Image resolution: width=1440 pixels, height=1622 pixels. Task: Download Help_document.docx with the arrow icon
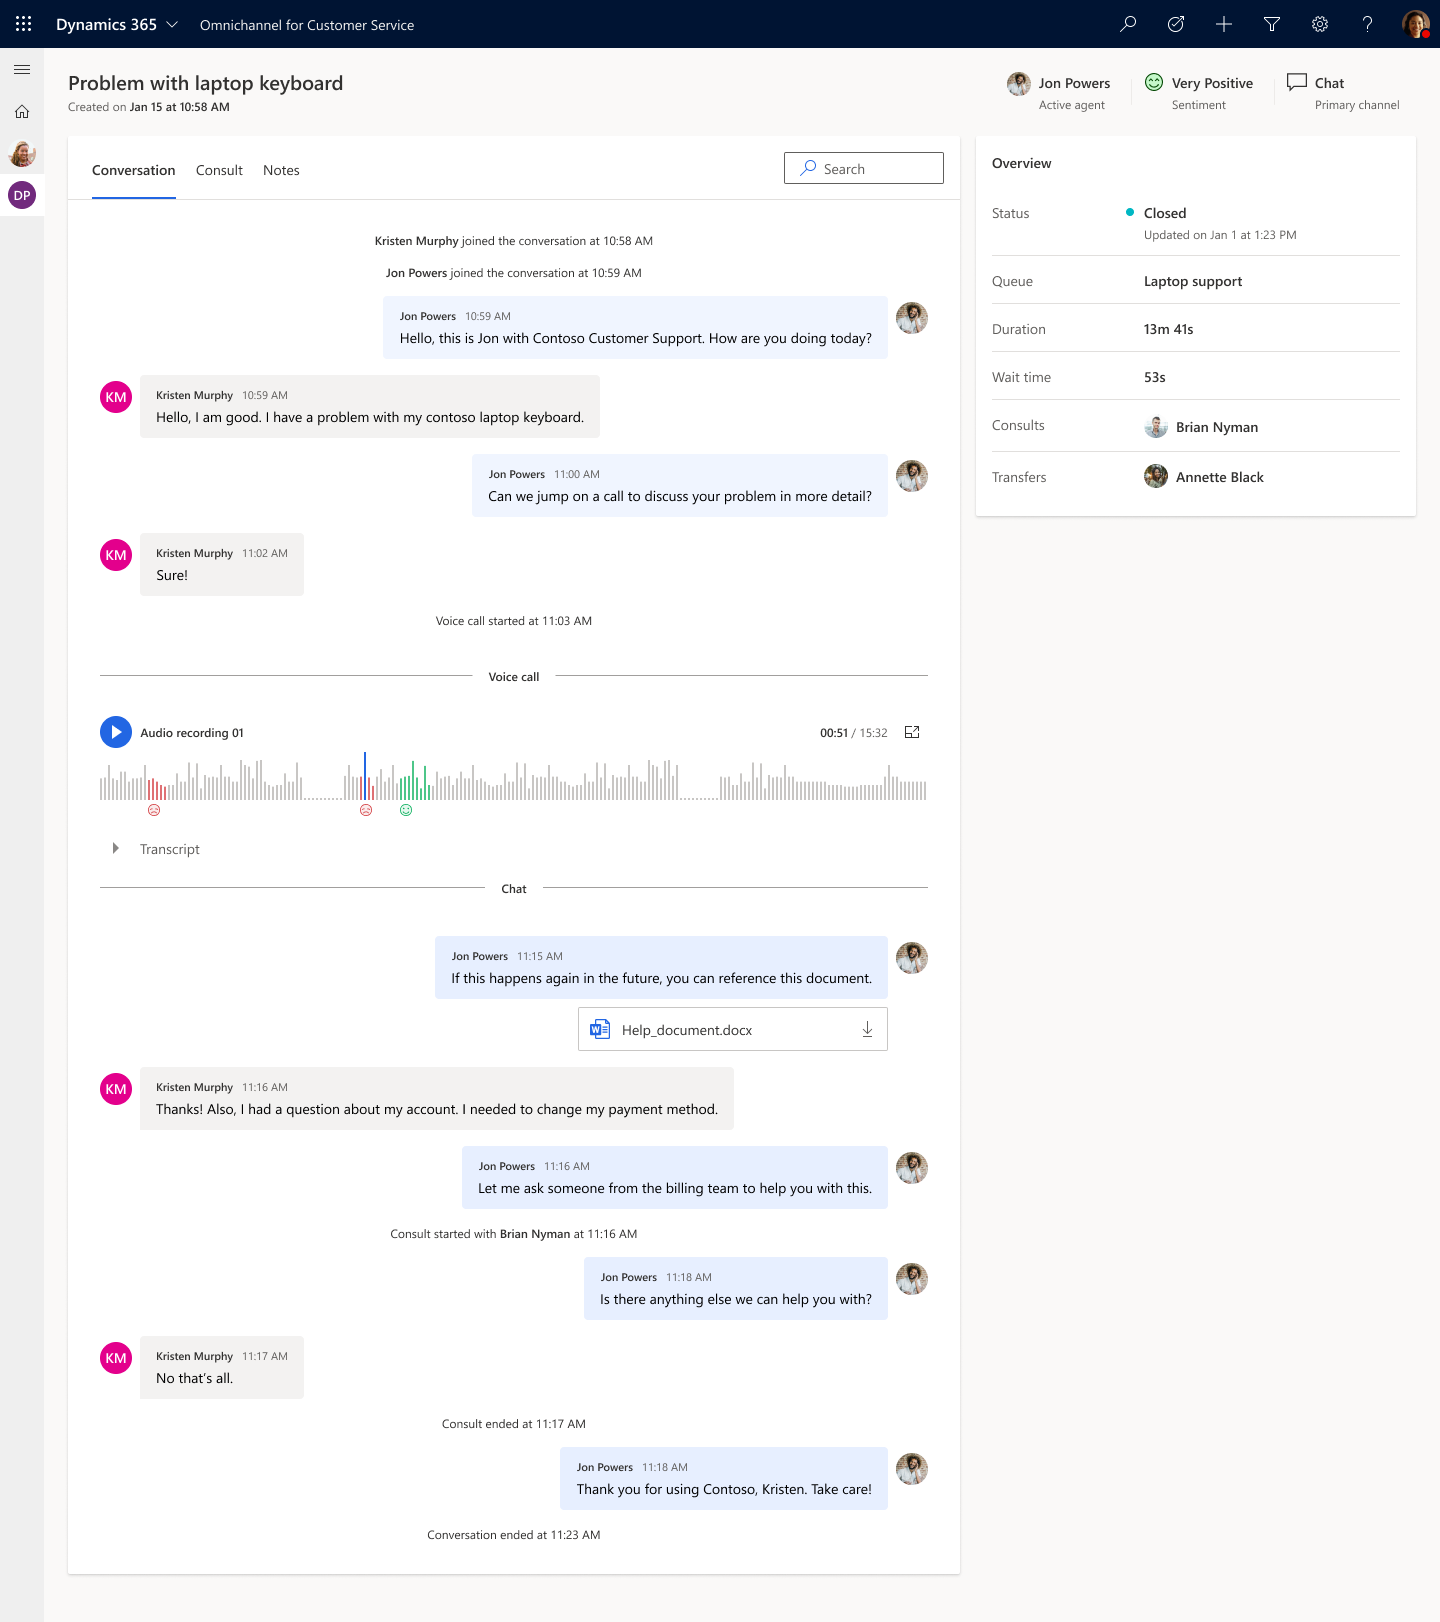point(867,1030)
